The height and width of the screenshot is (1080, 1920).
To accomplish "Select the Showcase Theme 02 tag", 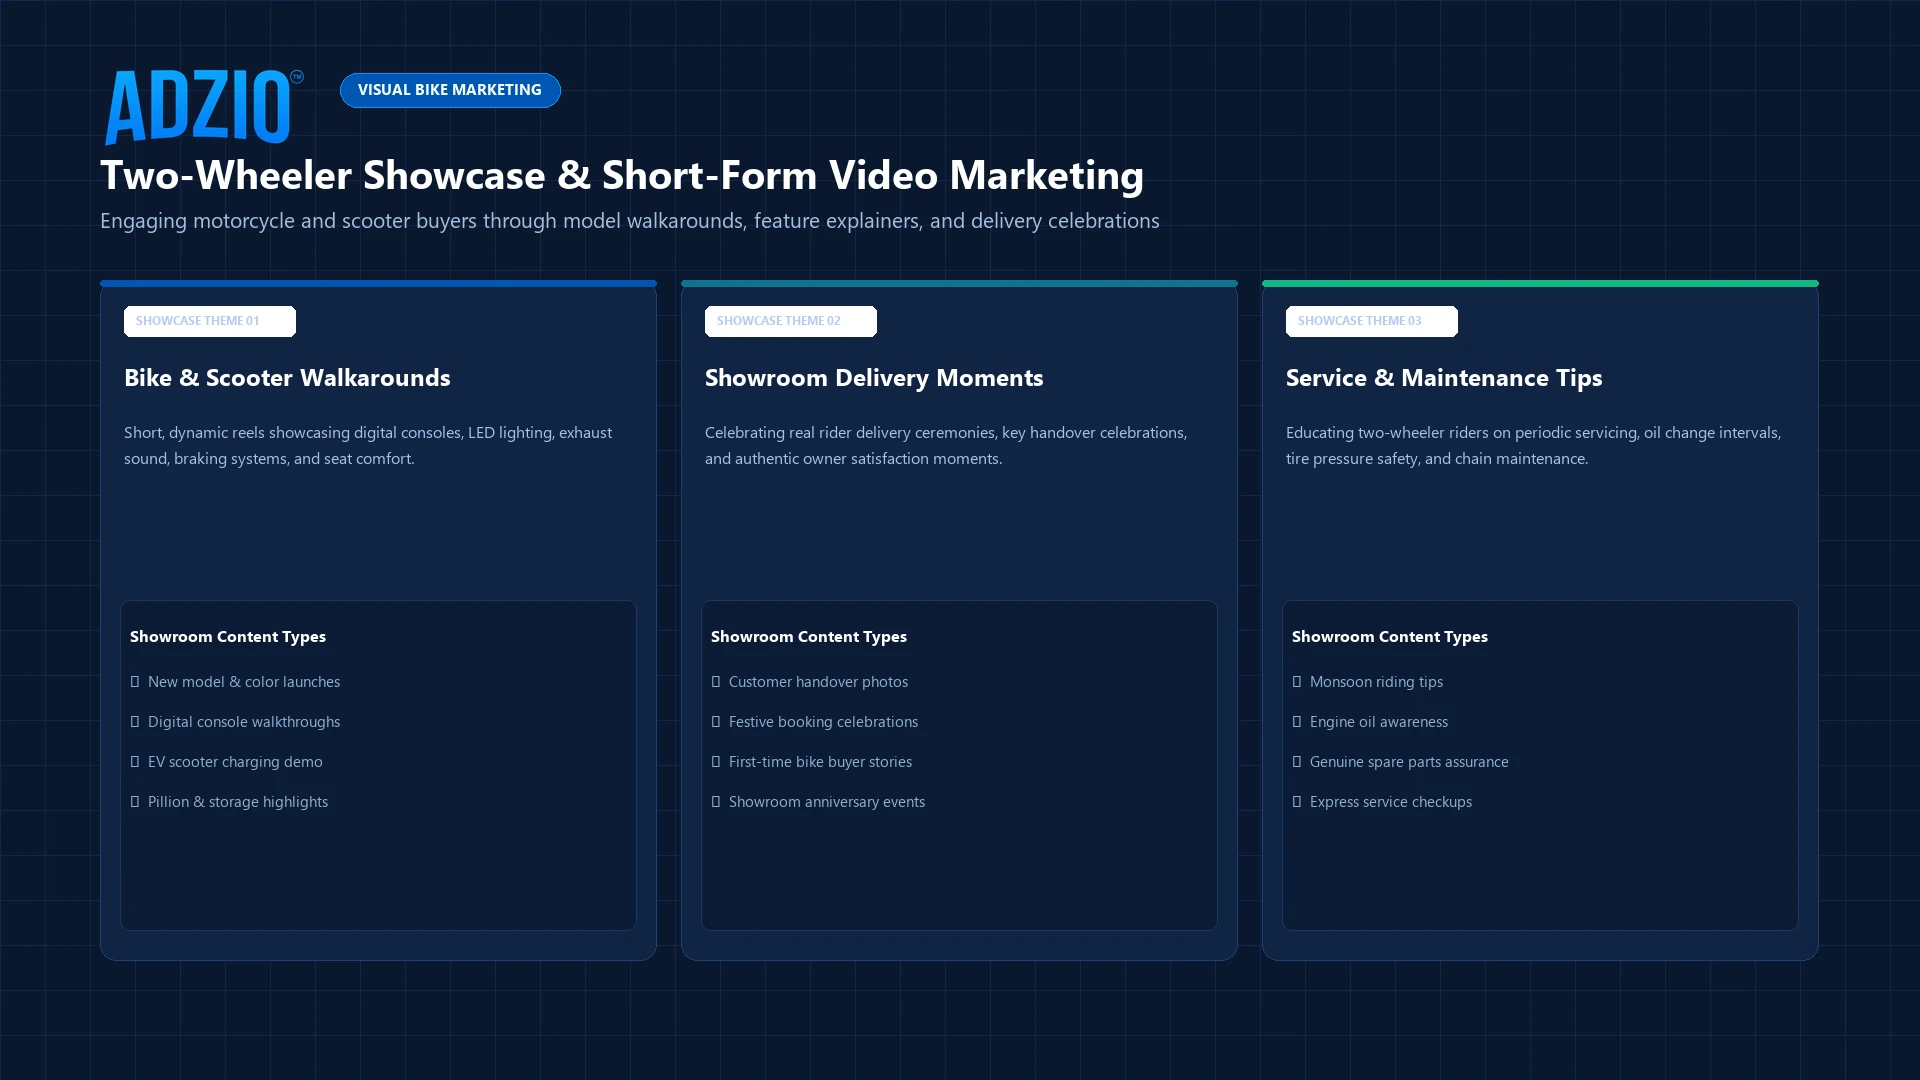I will [x=791, y=321].
